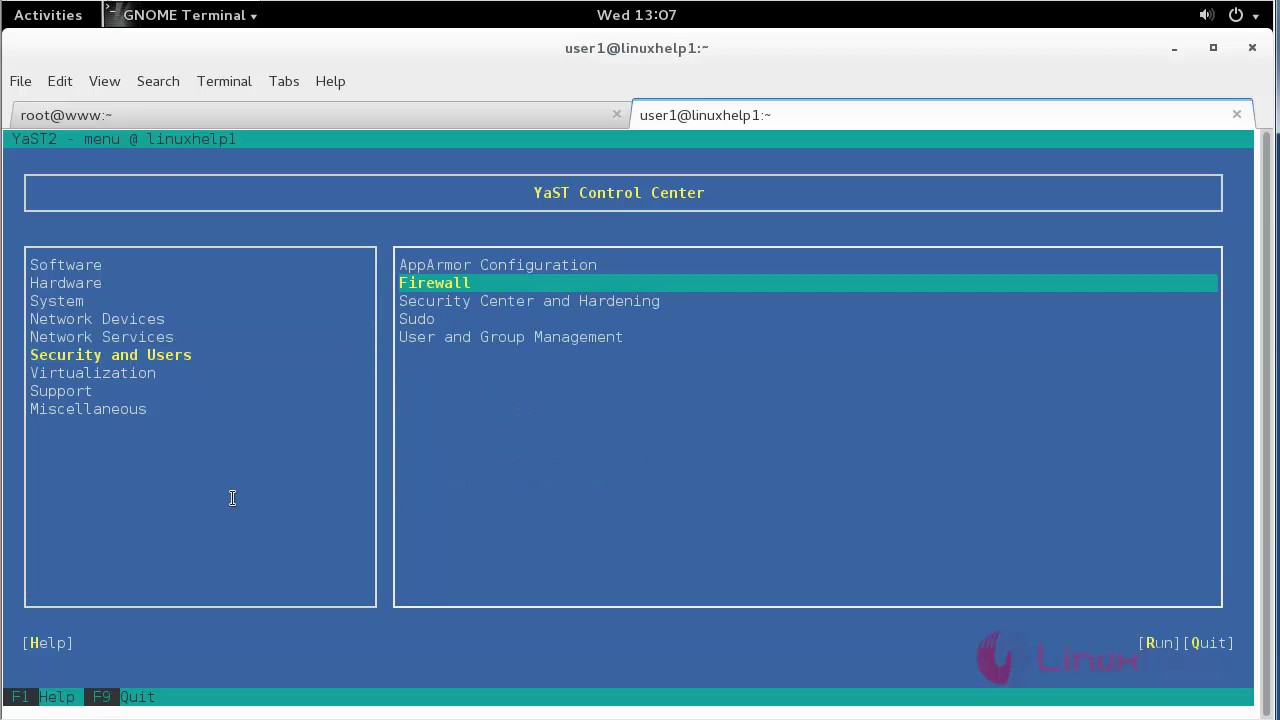This screenshot has height=720, width=1280.
Task: Select Security and Users category
Action: [111, 355]
